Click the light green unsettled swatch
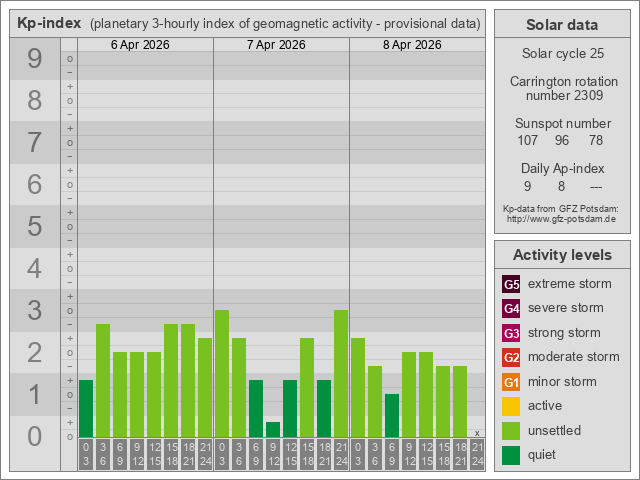Screen dimensions: 640x480 (511, 431)
